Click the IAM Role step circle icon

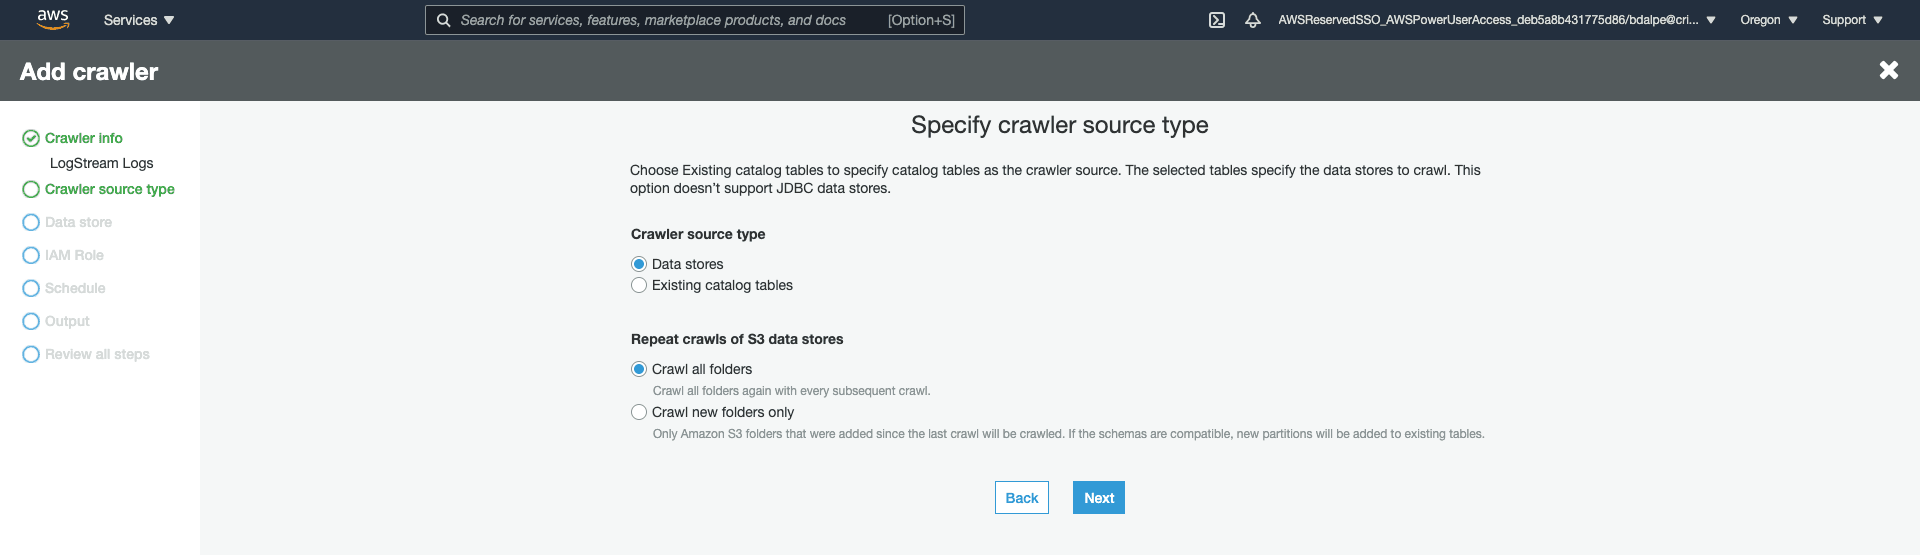[x=31, y=255]
